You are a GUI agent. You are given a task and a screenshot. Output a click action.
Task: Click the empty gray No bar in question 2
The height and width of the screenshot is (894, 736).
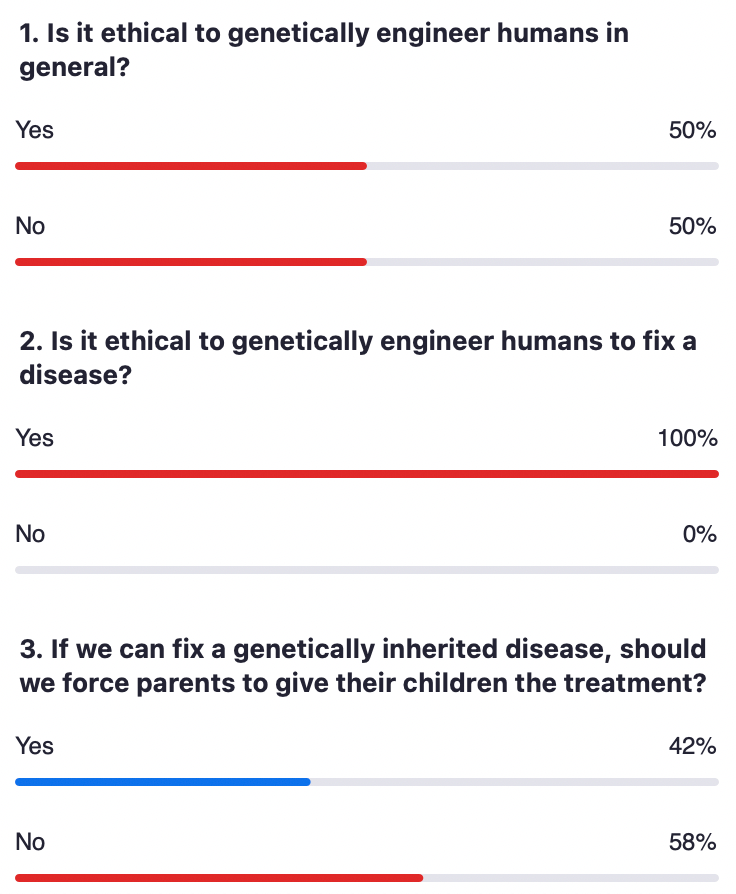click(366, 570)
